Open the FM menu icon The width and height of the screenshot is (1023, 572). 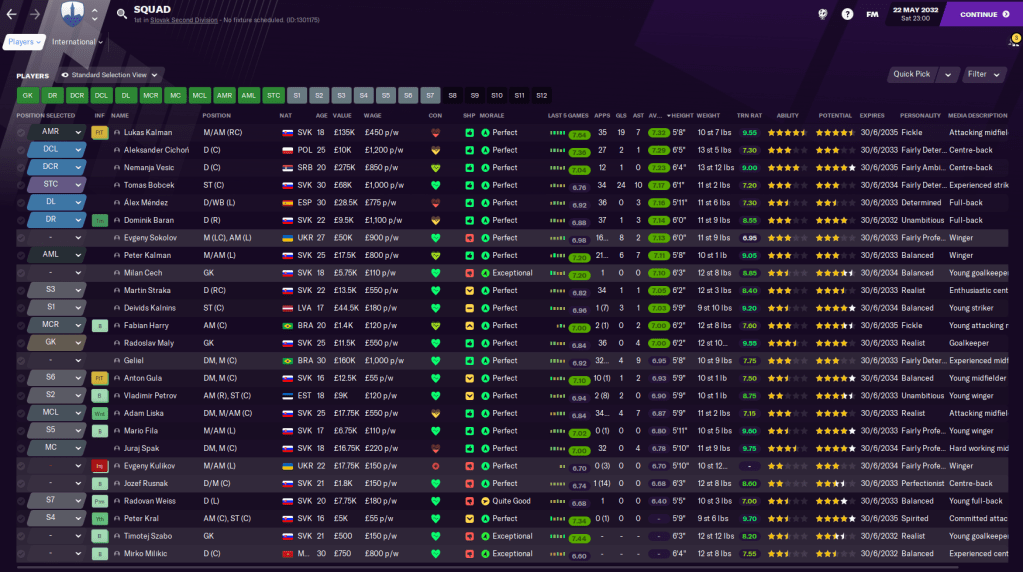click(873, 14)
